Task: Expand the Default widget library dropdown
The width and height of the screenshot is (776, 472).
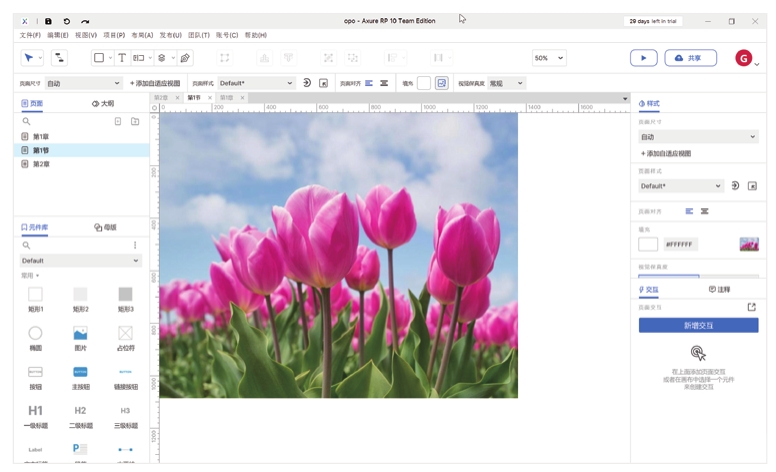Action: coord(80,260)
